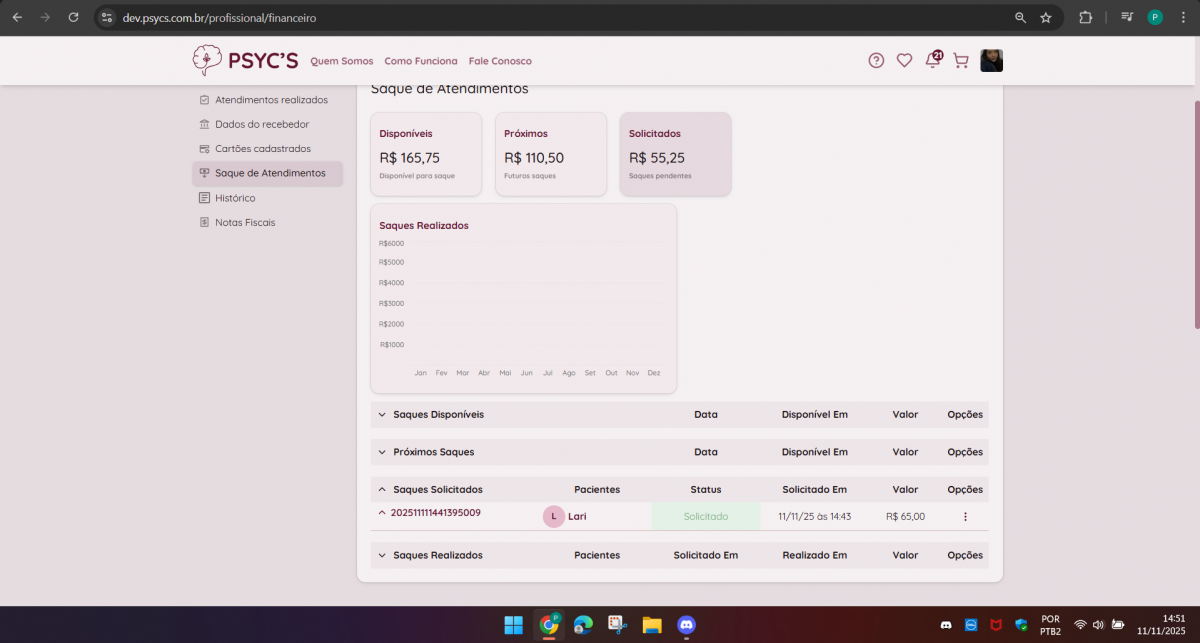The width and height of the screenshot is (1200, 643).
Task: Open Histórico in the sidebar
Action: pos(235,198)
